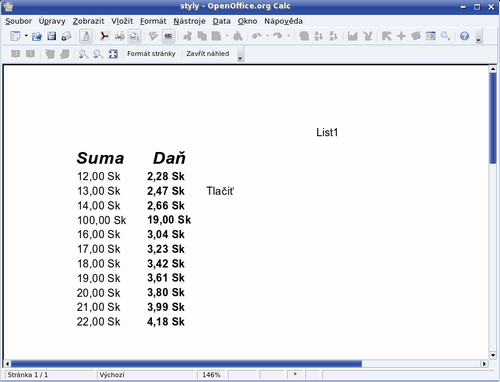Screen dimensions: 500x382
Task: Expand the main toolbar overflow arrow
Action: [x=478, y=36]
